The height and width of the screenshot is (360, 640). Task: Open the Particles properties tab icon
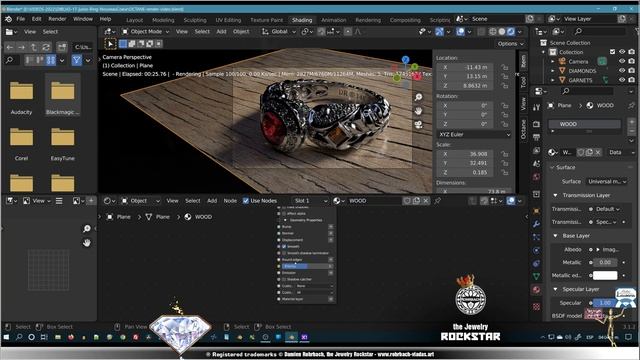(536, 237)
